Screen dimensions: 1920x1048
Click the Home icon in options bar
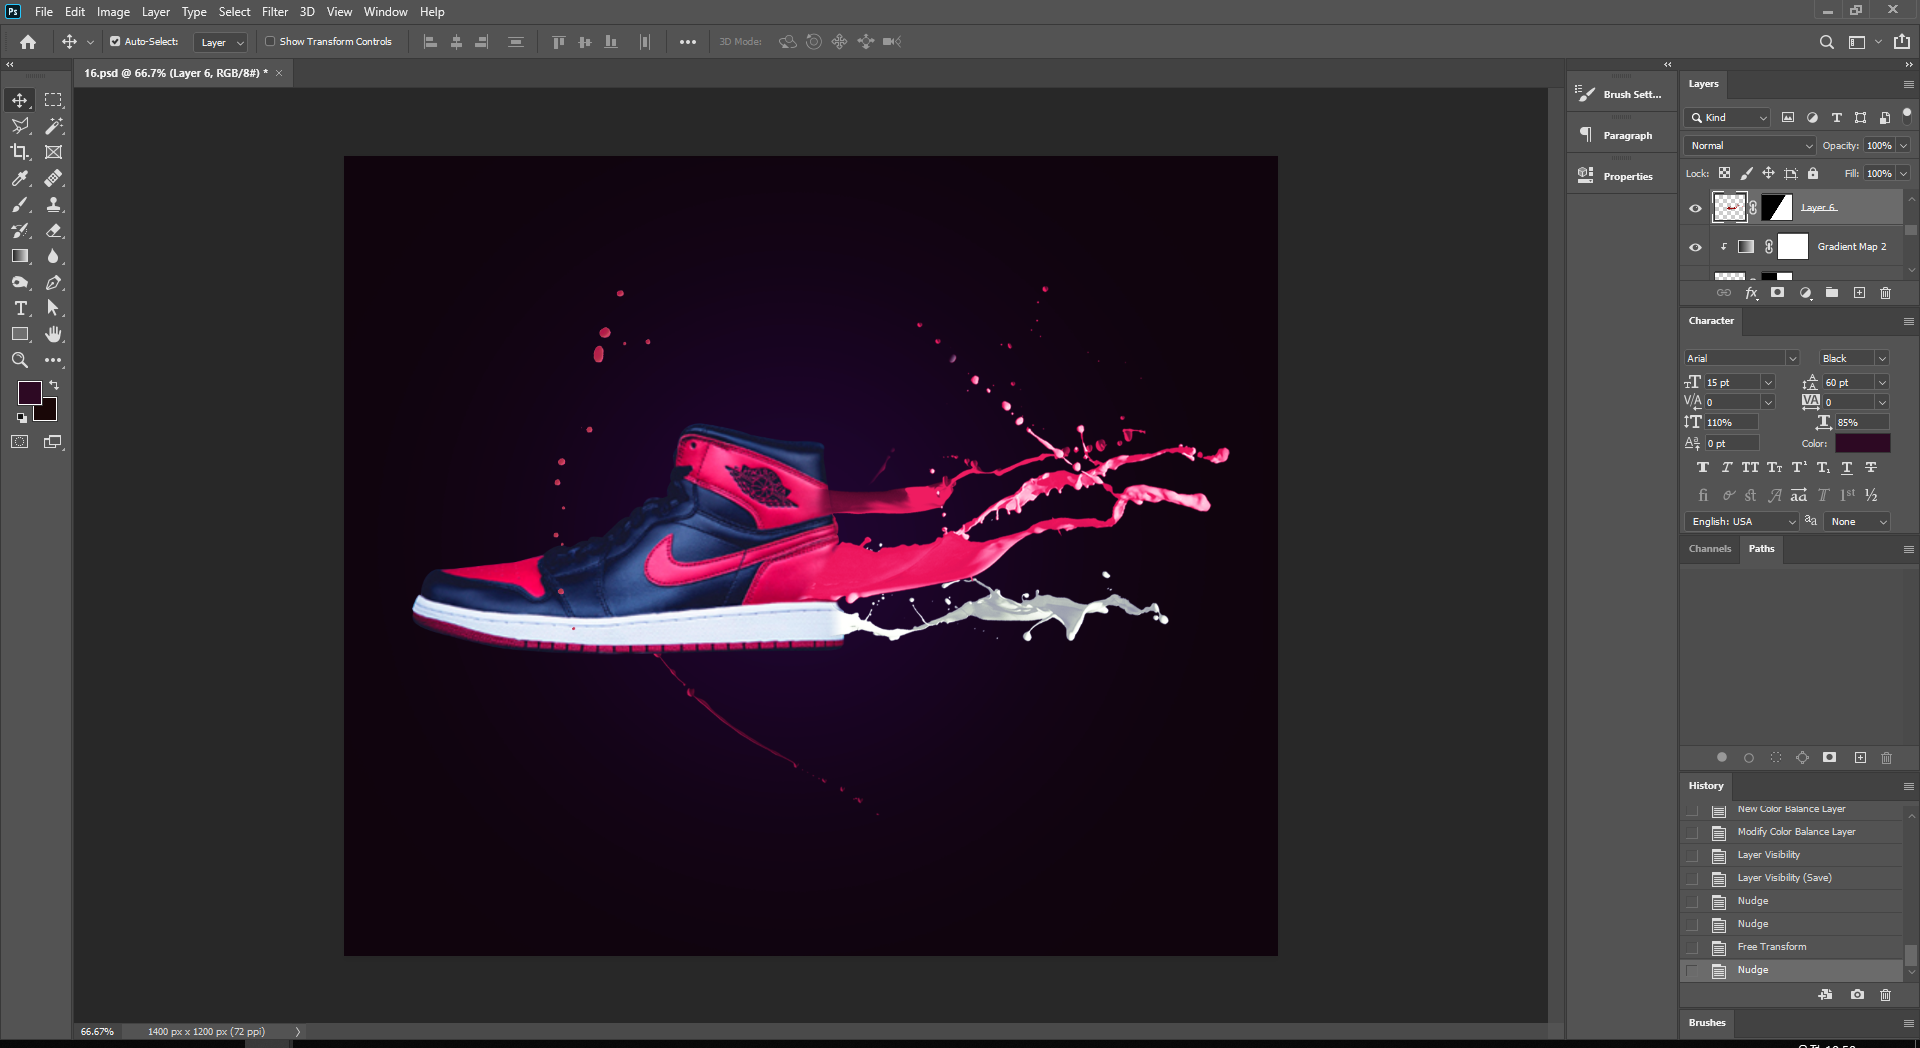pos(28,42)
